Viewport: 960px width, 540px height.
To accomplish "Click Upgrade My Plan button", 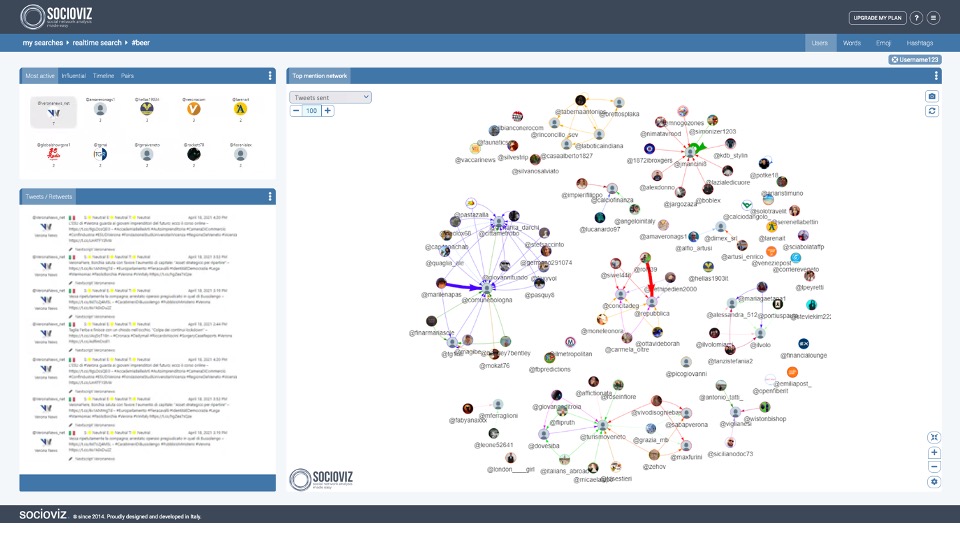I will pos(877,18).
